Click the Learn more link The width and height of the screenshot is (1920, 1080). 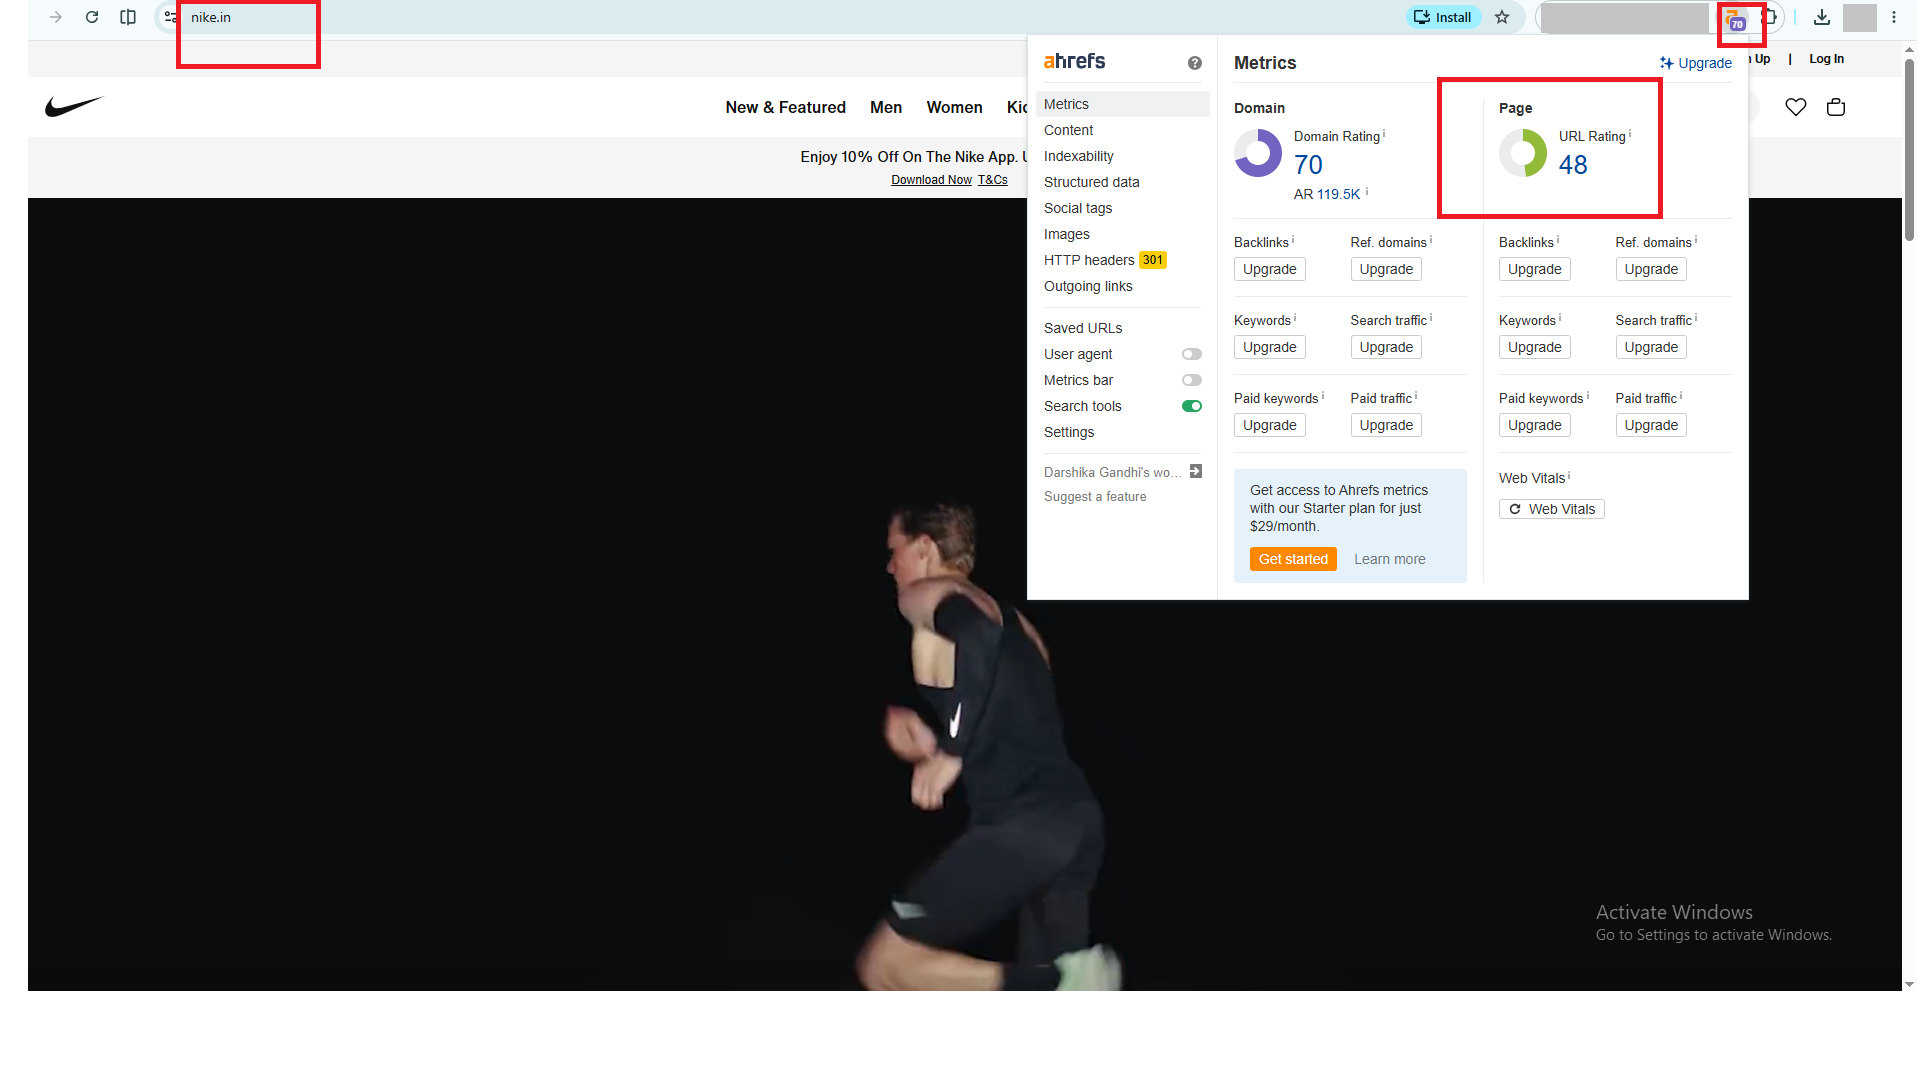(1389, 559)
